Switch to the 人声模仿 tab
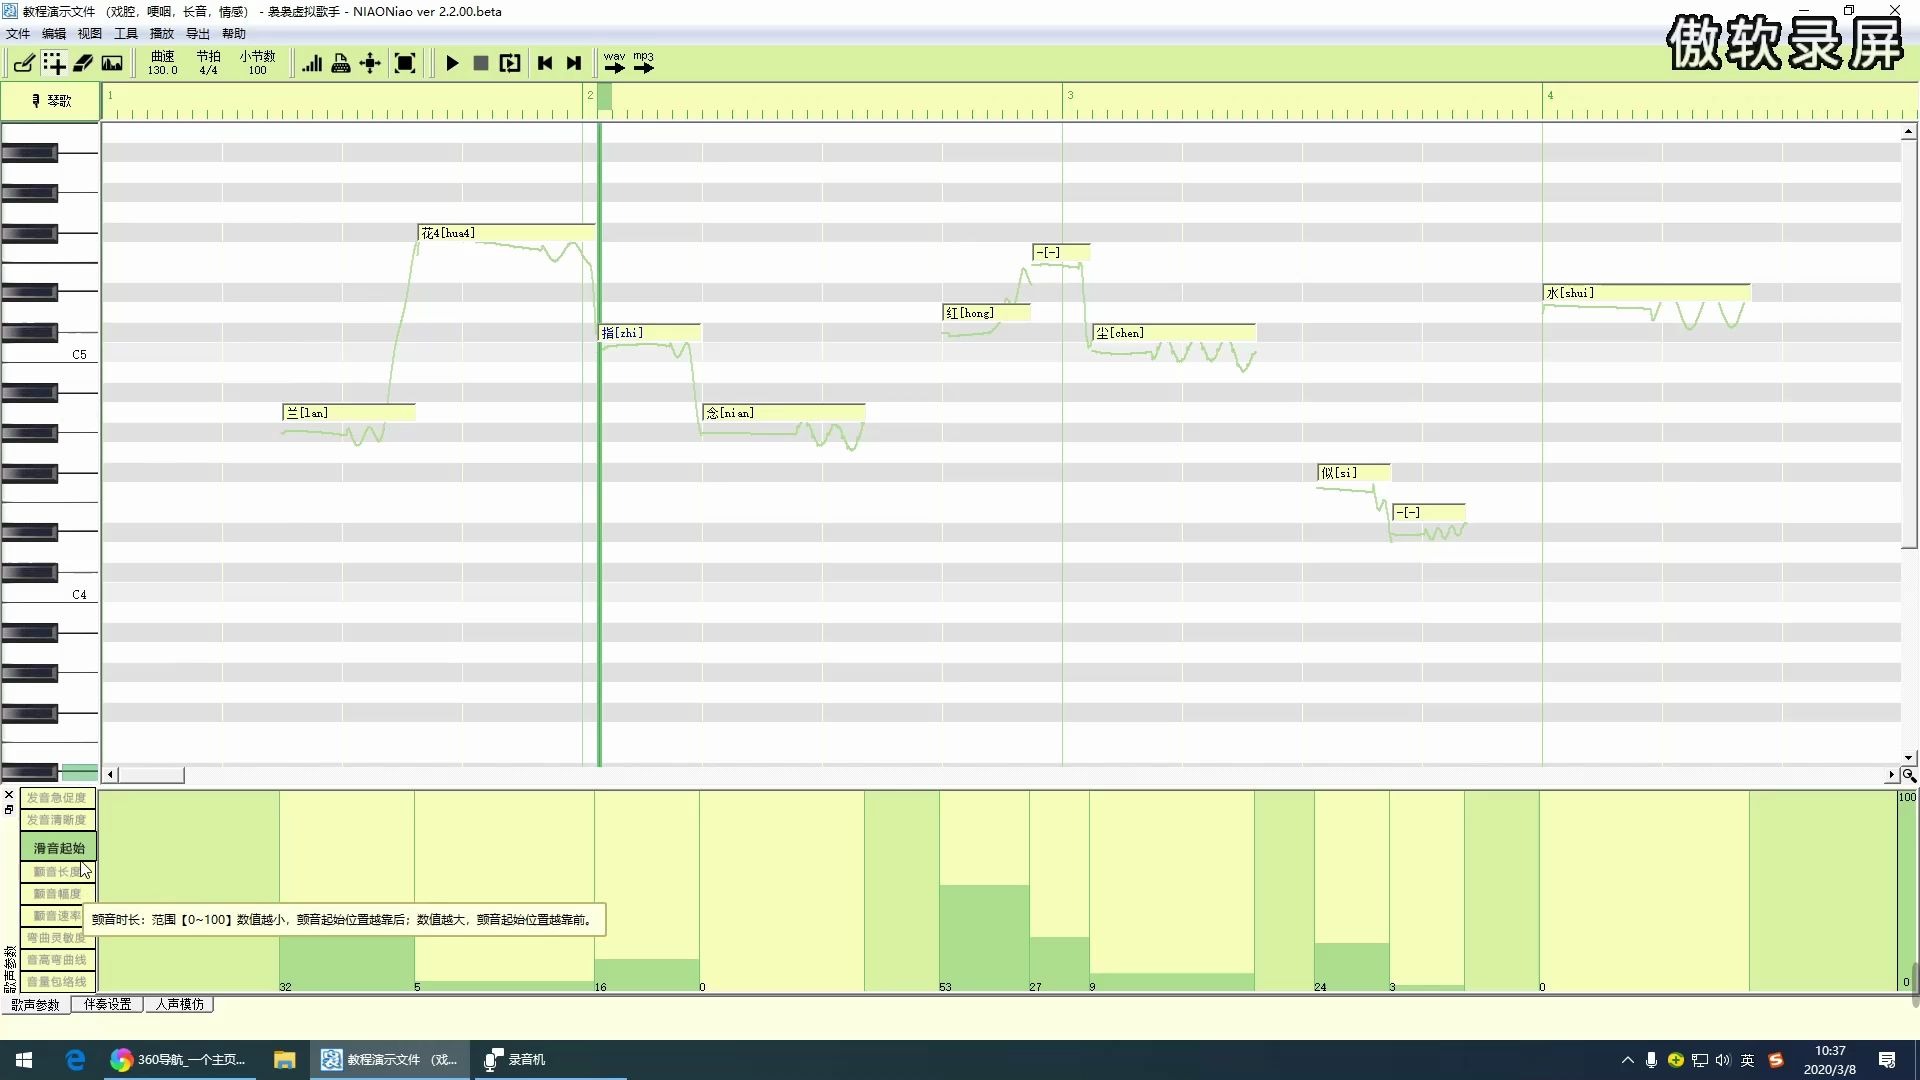1920x1080 pixels. (180, 1005)
